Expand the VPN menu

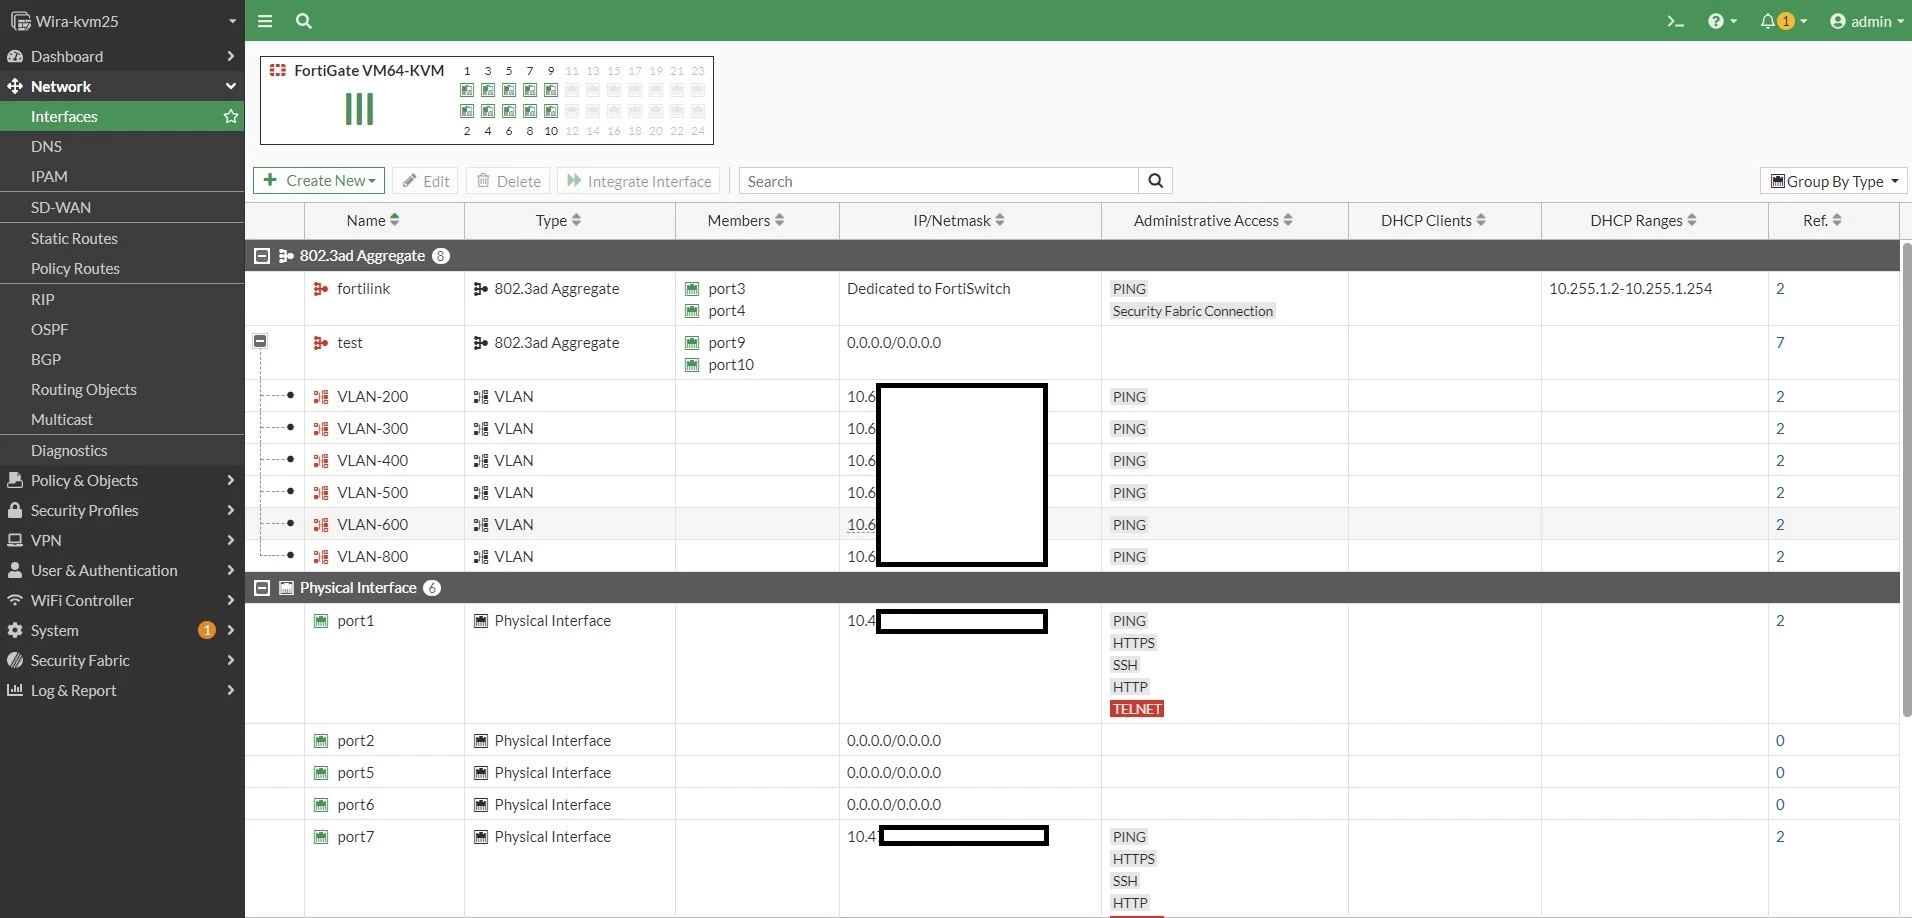tap(122, 540)
